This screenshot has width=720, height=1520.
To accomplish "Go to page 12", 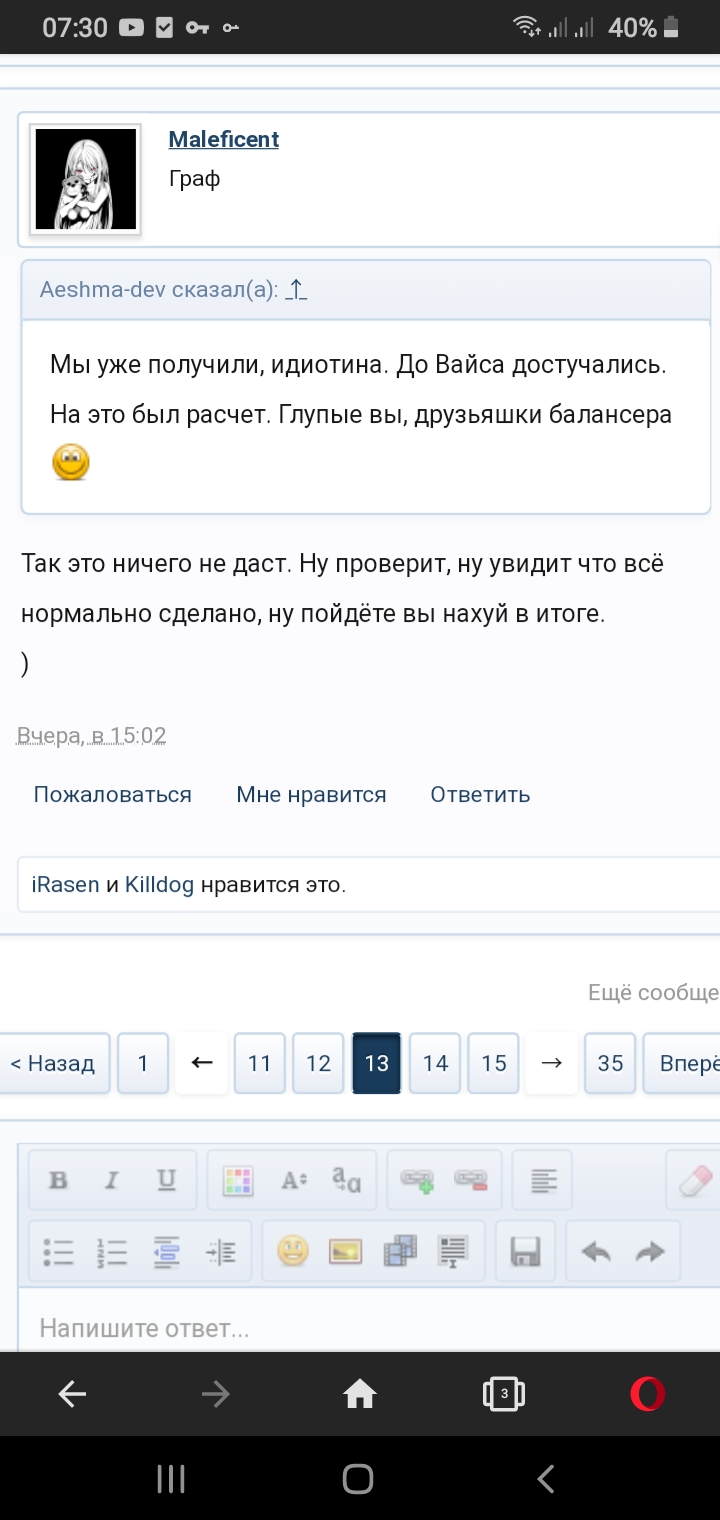I will pos(318,1063).
